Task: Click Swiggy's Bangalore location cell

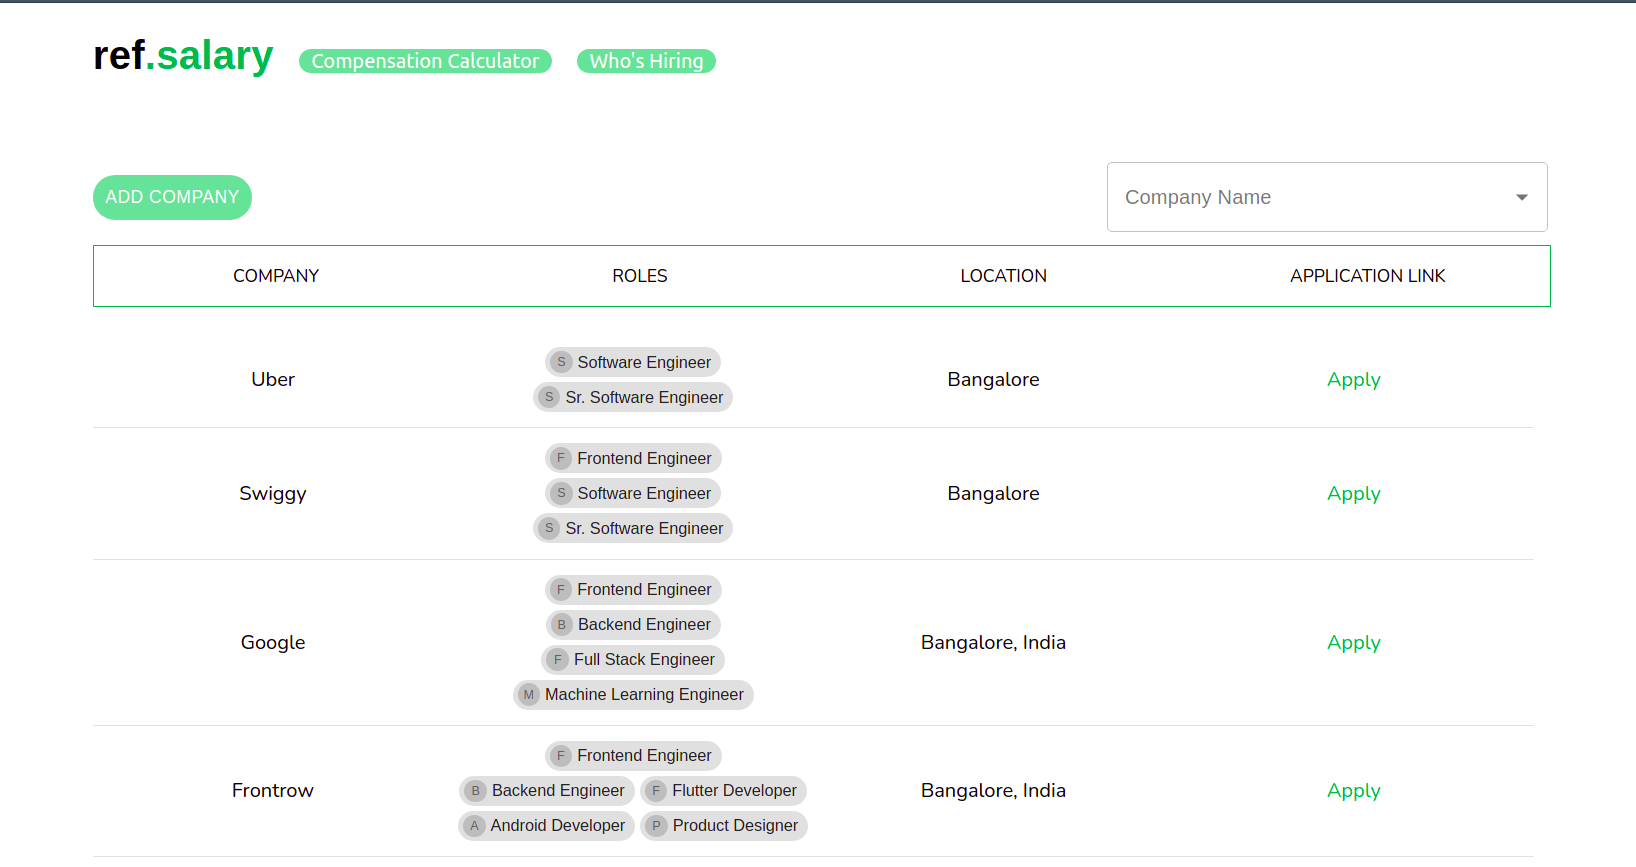Action: 994,494
